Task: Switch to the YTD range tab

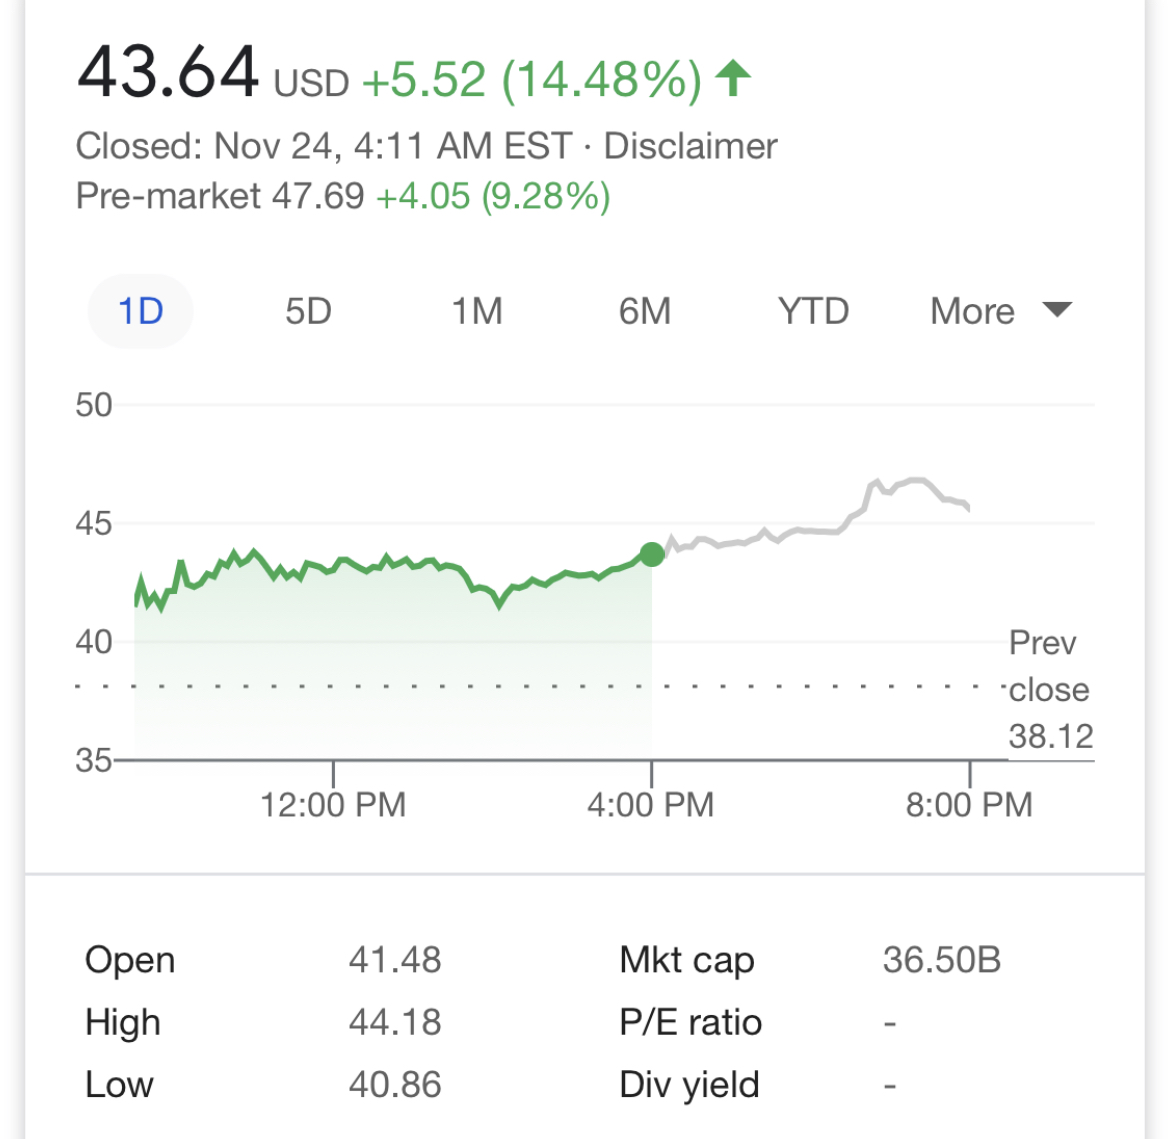Action: click(x=813, y=312)
